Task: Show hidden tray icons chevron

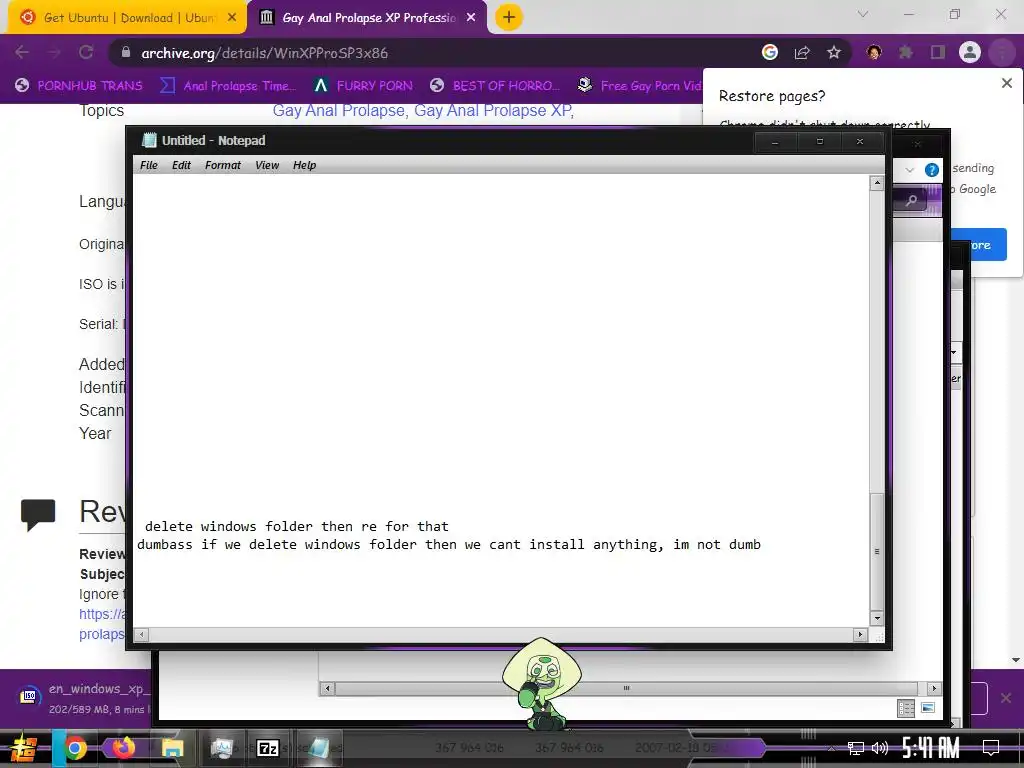Action: coord(831,748)
